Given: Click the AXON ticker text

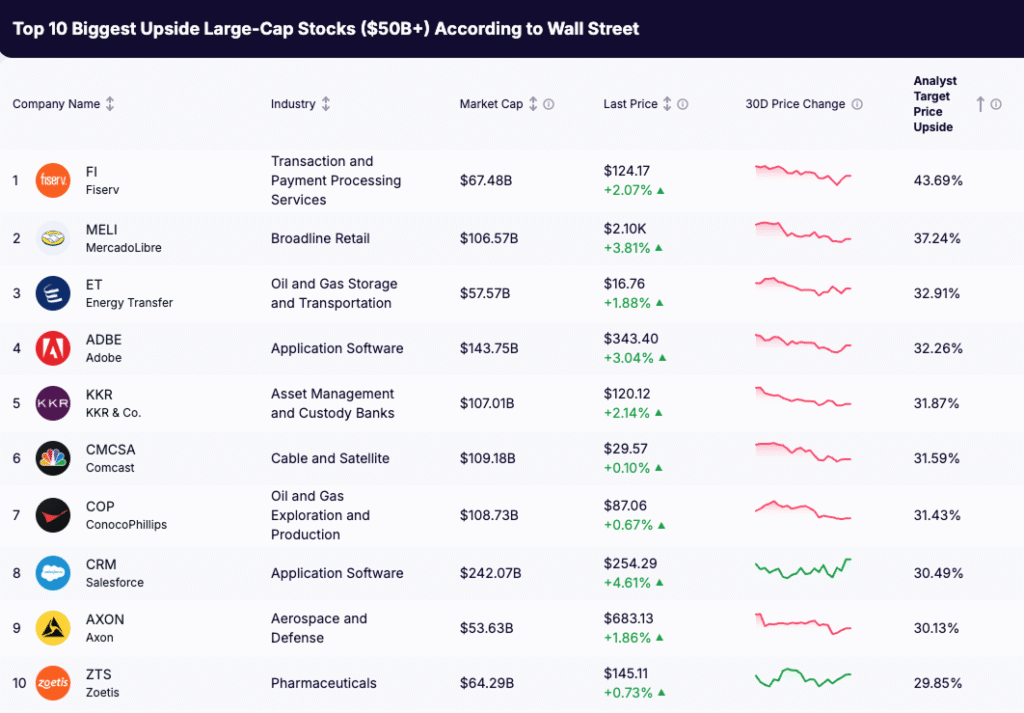Looking at the screenshot, I should pos(105,619).
